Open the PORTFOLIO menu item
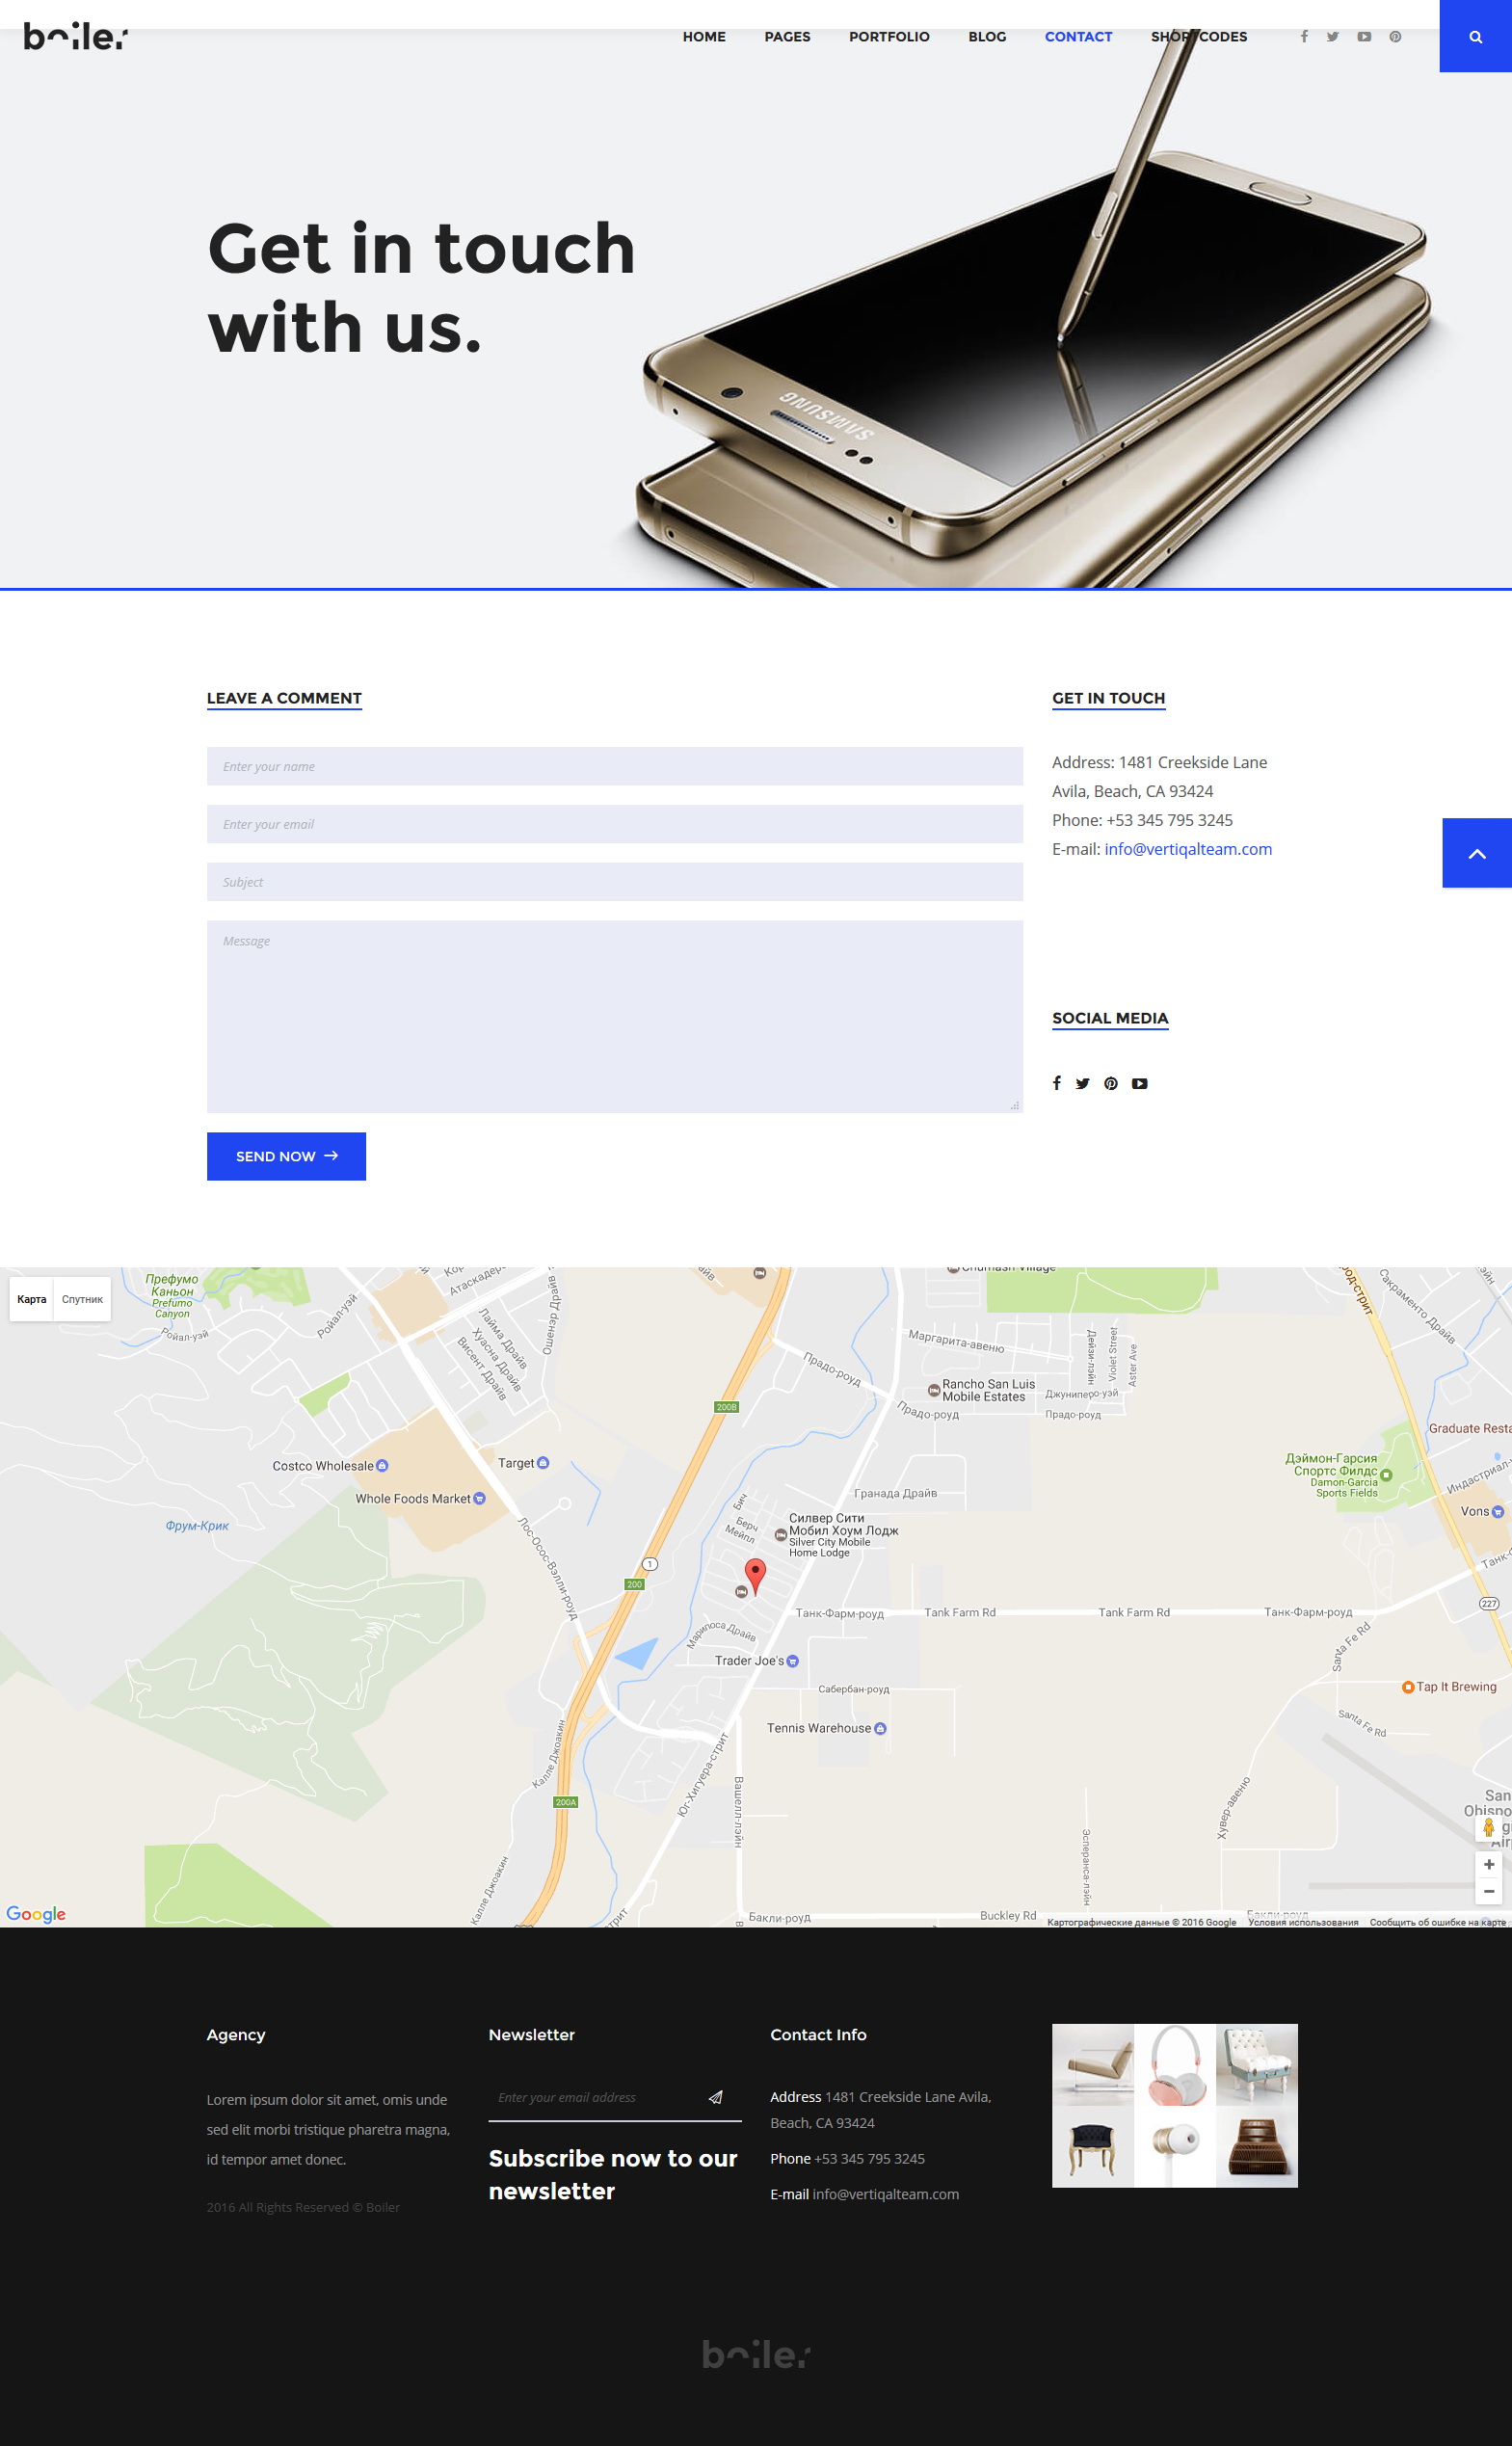The height and width of the screenshot is (2446, 1512). (x=889, y=37)
